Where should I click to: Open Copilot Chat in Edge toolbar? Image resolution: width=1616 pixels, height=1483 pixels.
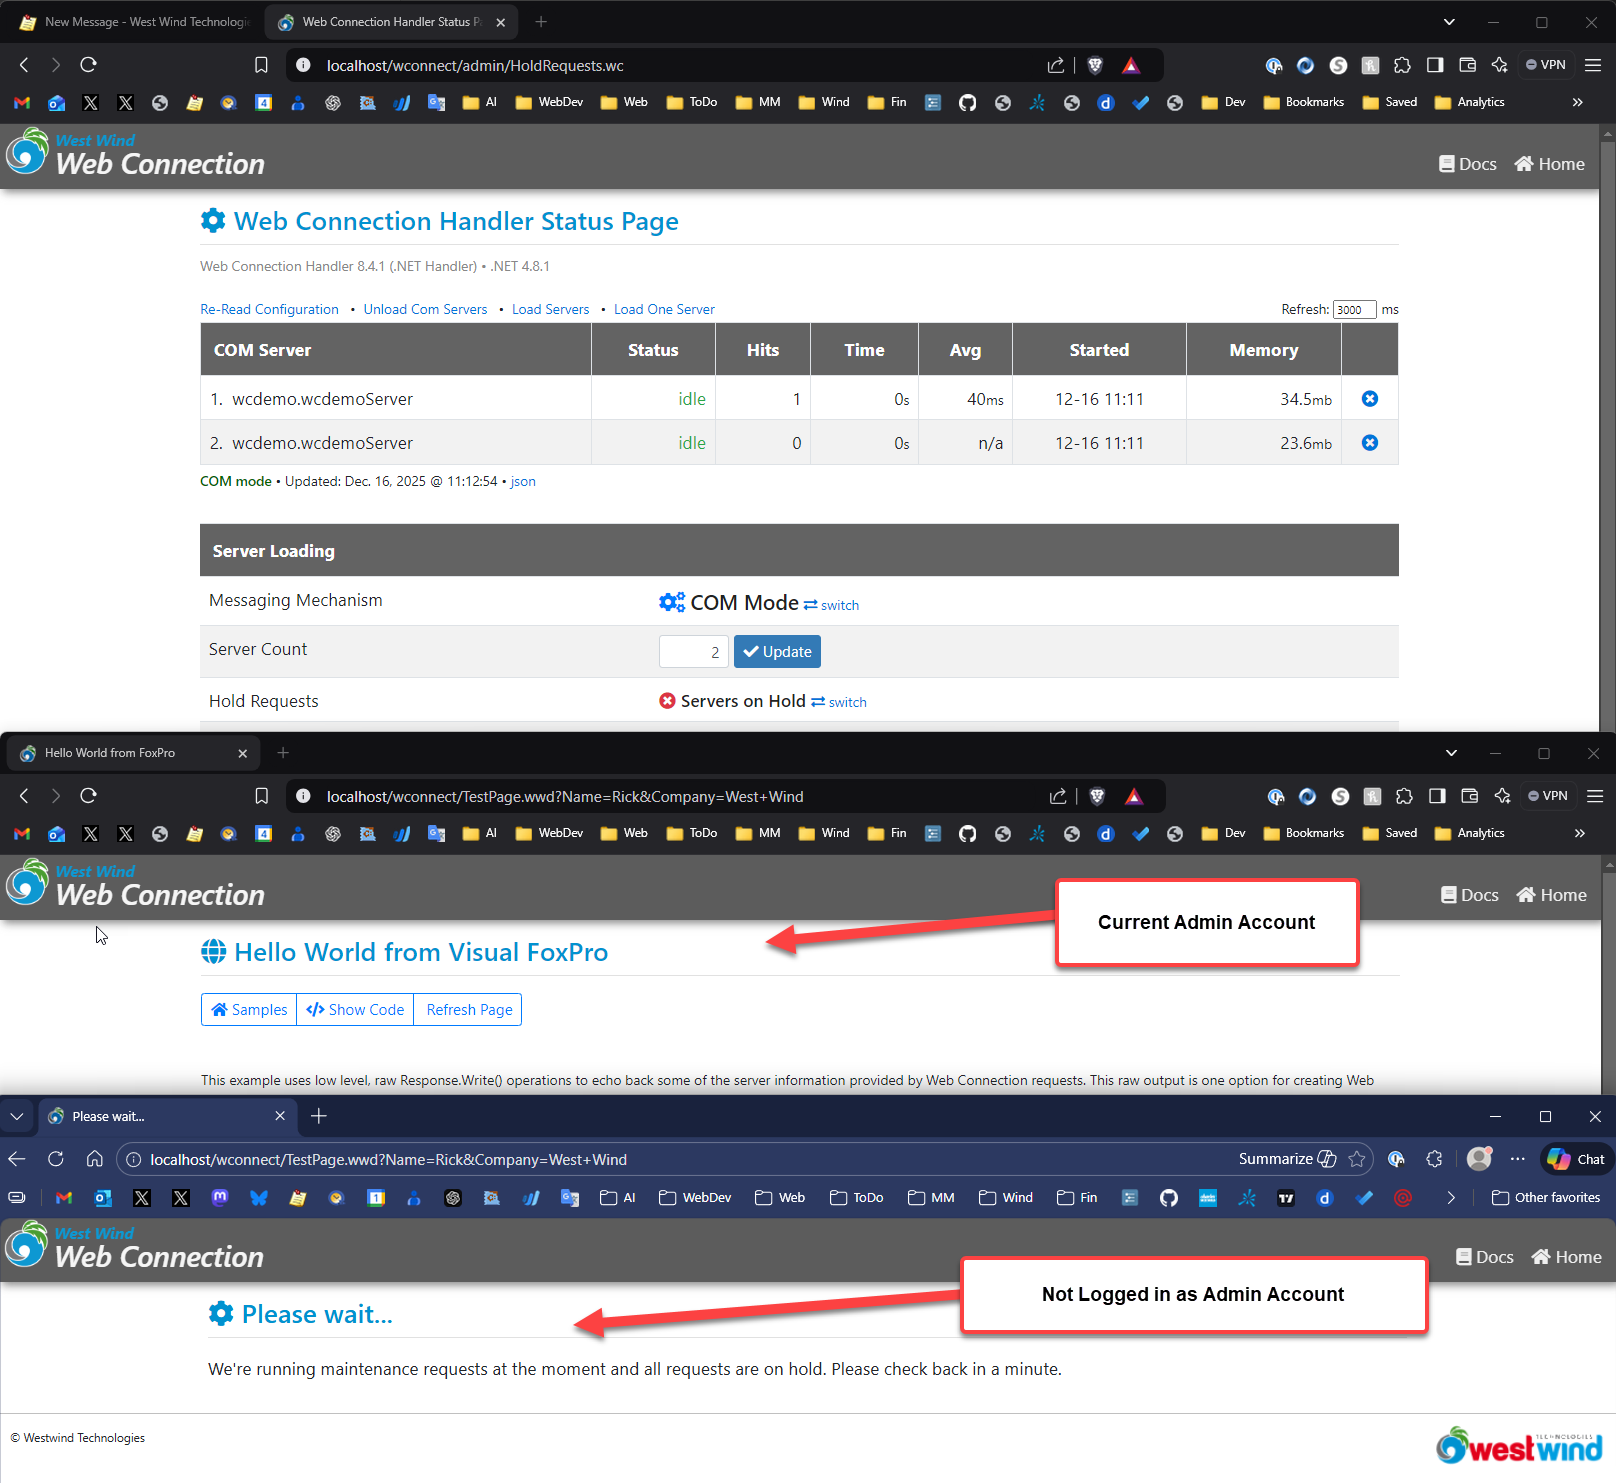[x=1577, y=1159]
